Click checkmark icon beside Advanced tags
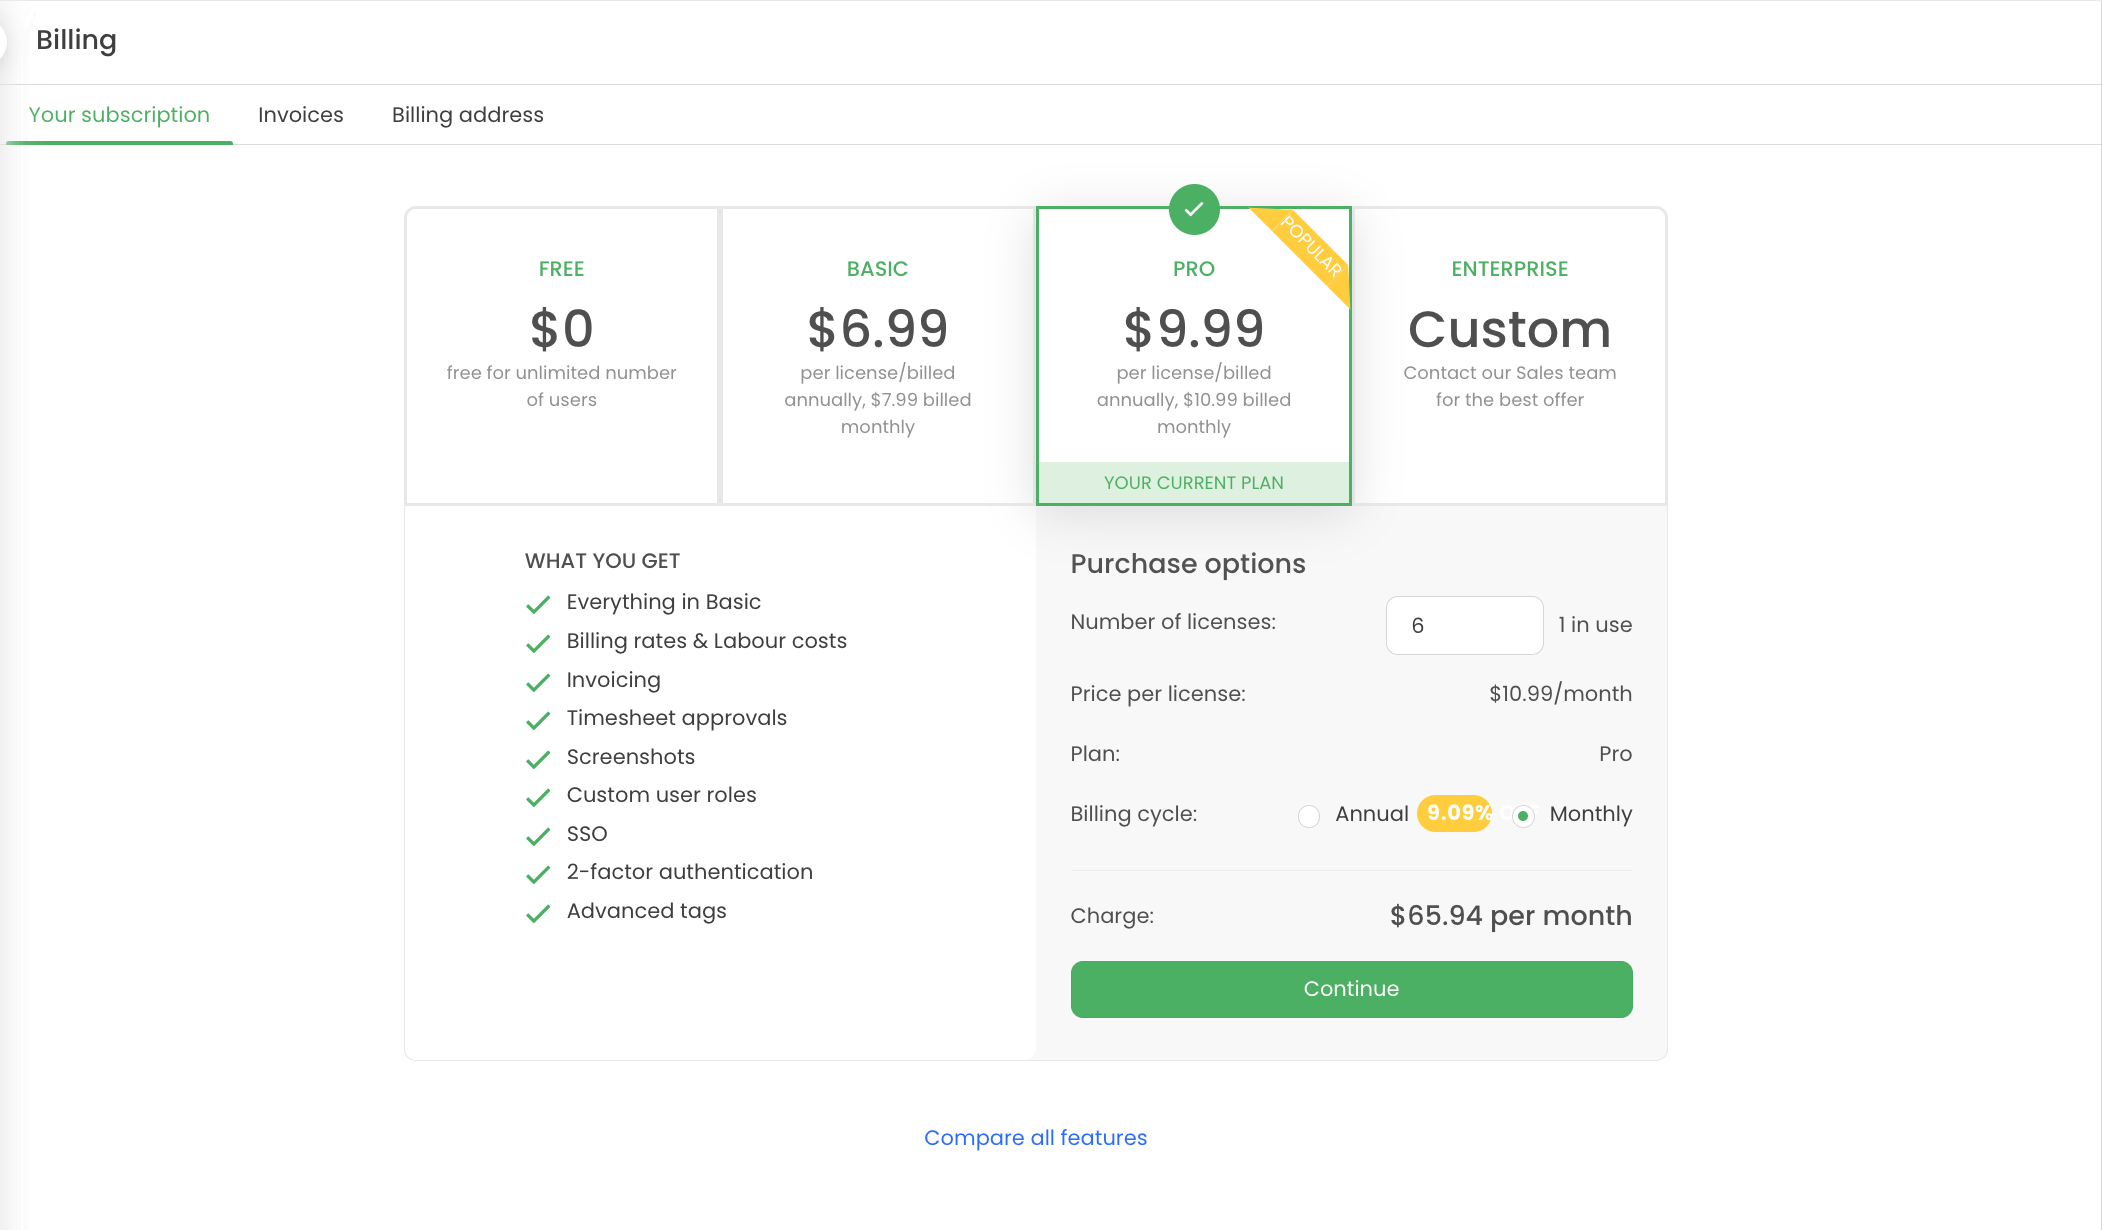 538,913
